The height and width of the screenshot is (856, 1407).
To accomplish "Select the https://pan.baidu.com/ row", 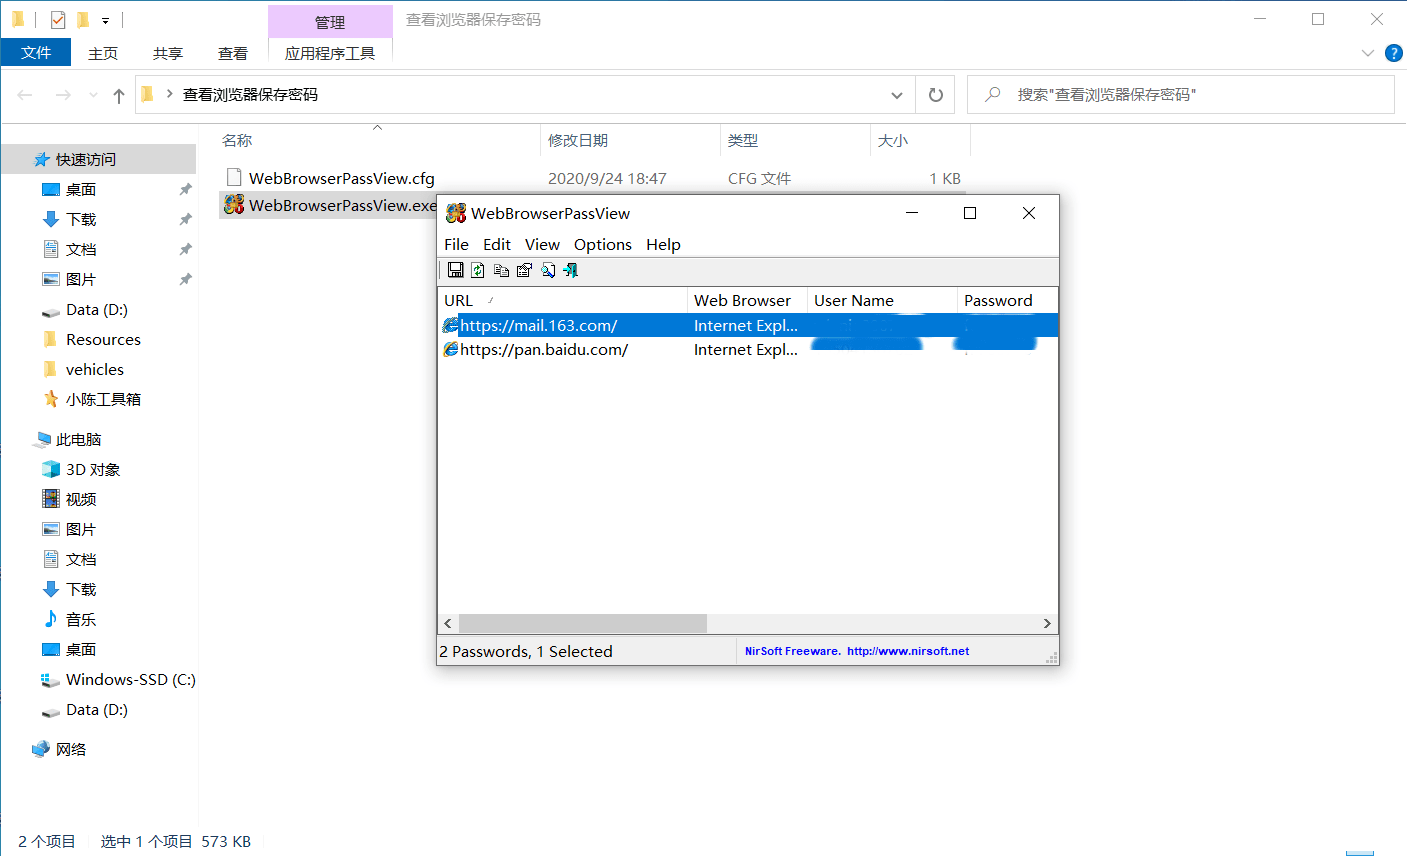I will point(748,349).
